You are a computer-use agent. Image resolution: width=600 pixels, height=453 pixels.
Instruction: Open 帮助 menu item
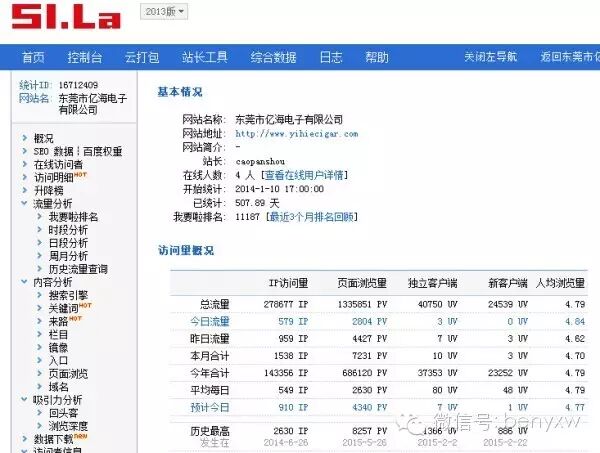(x=377, y=57)
